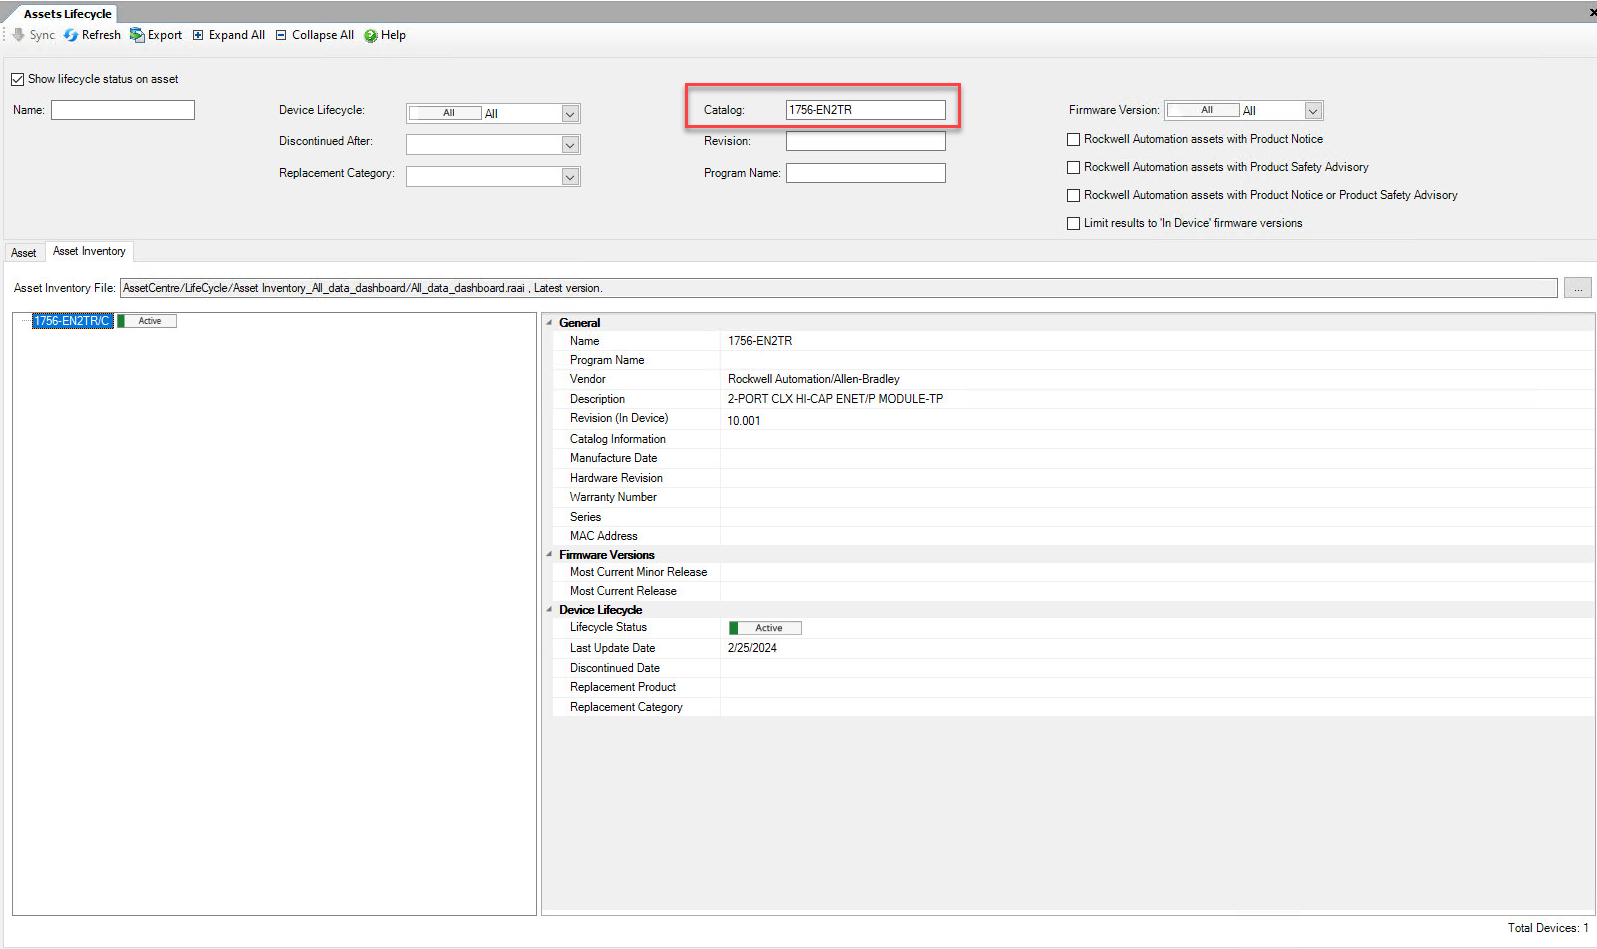The width and height of the screenshot is (1597, 949).
Task: Click the Catalog field containing 1756-EN2TR
Action: (x=866, y=110)
